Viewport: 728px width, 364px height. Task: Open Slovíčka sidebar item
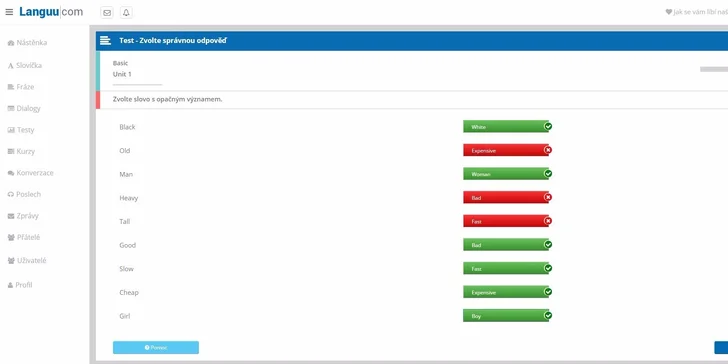pyautogui.click(x=25, y=65)
